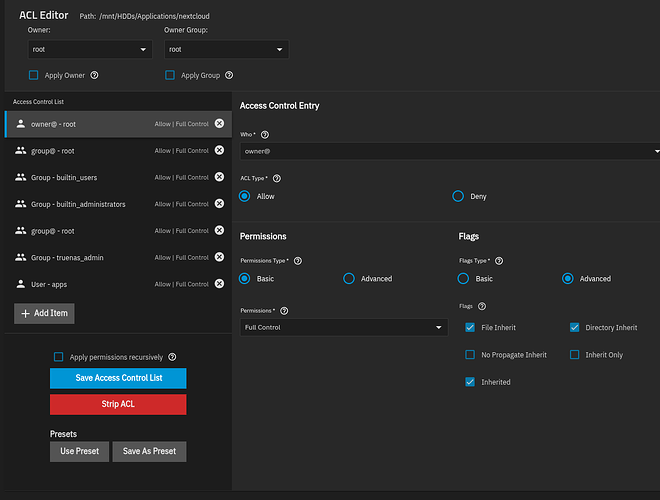The image size is (660, 500).
Task: Click the person icon of owner@ - root
Action: [x=20, y=124]
